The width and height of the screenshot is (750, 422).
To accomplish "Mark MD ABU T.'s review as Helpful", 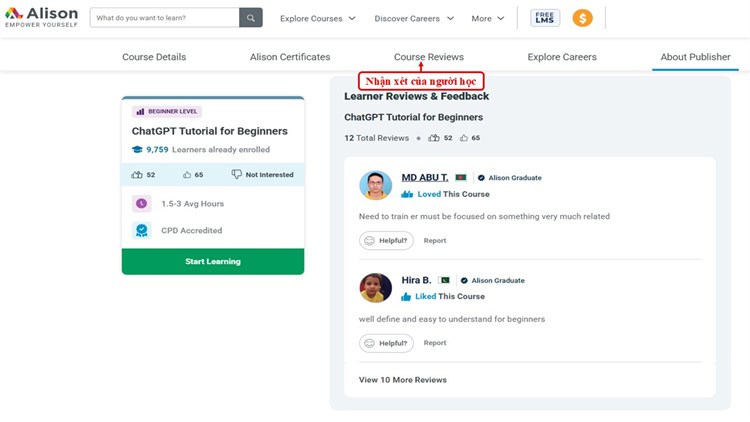I will point(386,240).
